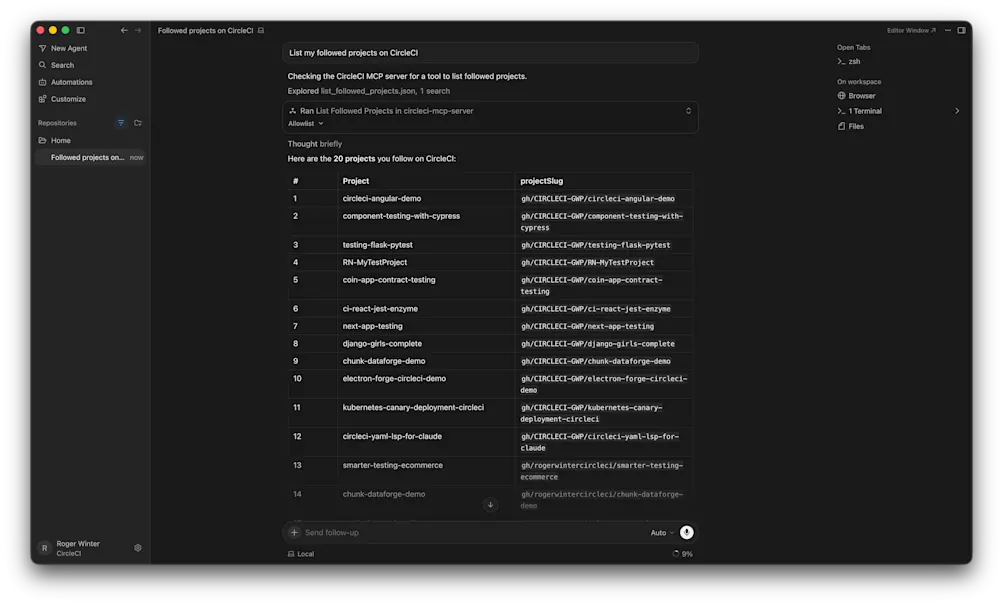Open 1 Terminal in workspace panel
Screen dimensions: 1003x605
860,111
